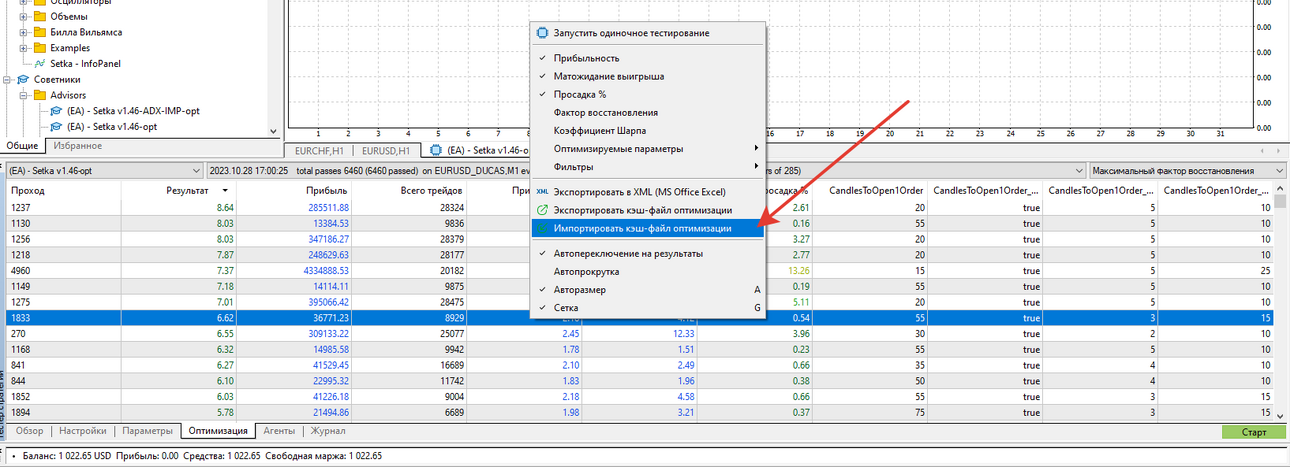The width and height of the screenshot is (1290, 467).
Task: Collapse the Advisors folder node
Action: pos(24,95)
